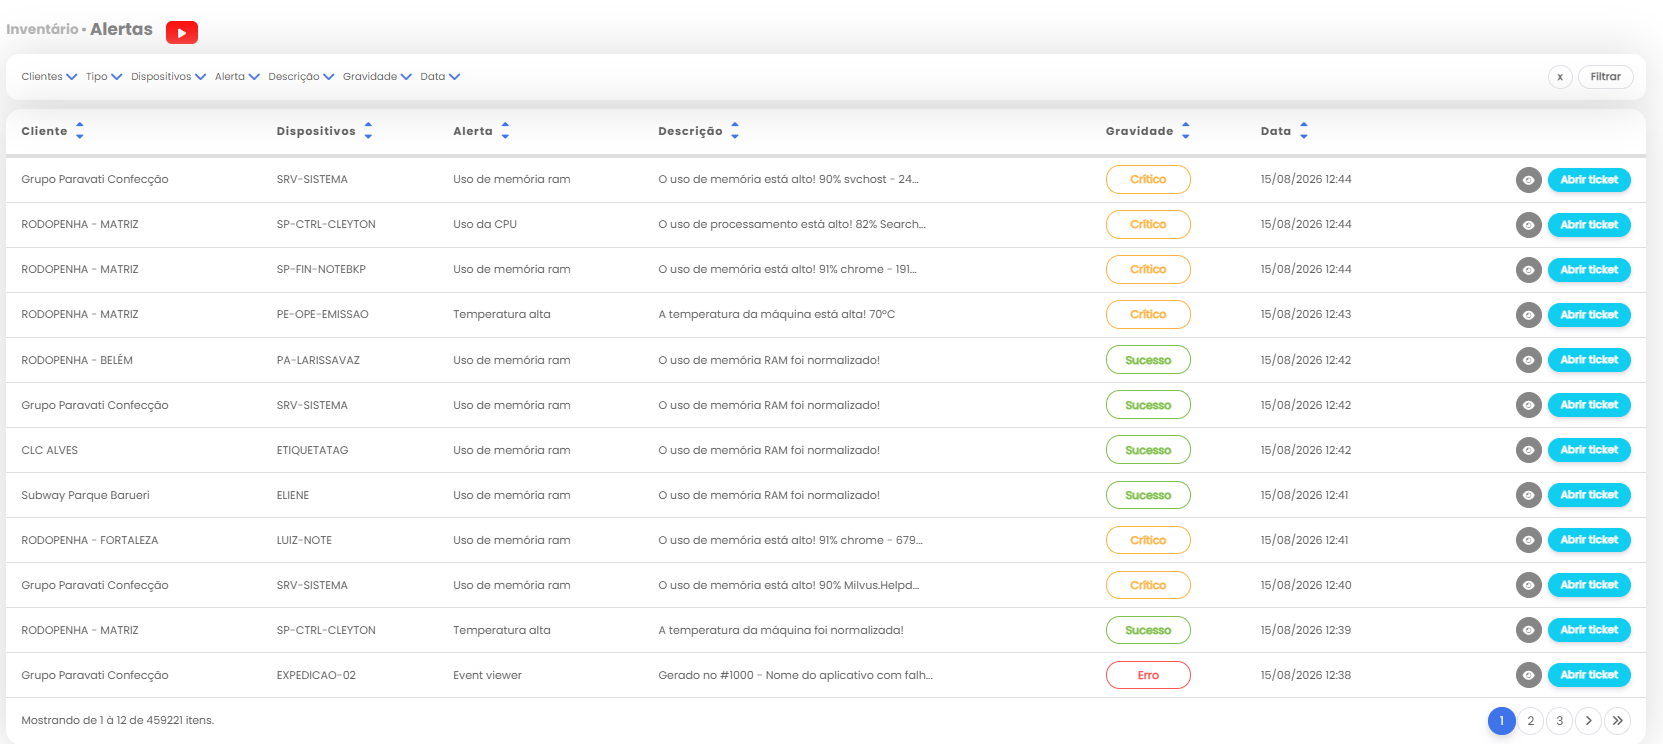Open ticket for EXPEDICAO-02 Event viewer alert
The image size is (1663, 744).
click(1589, 675)
